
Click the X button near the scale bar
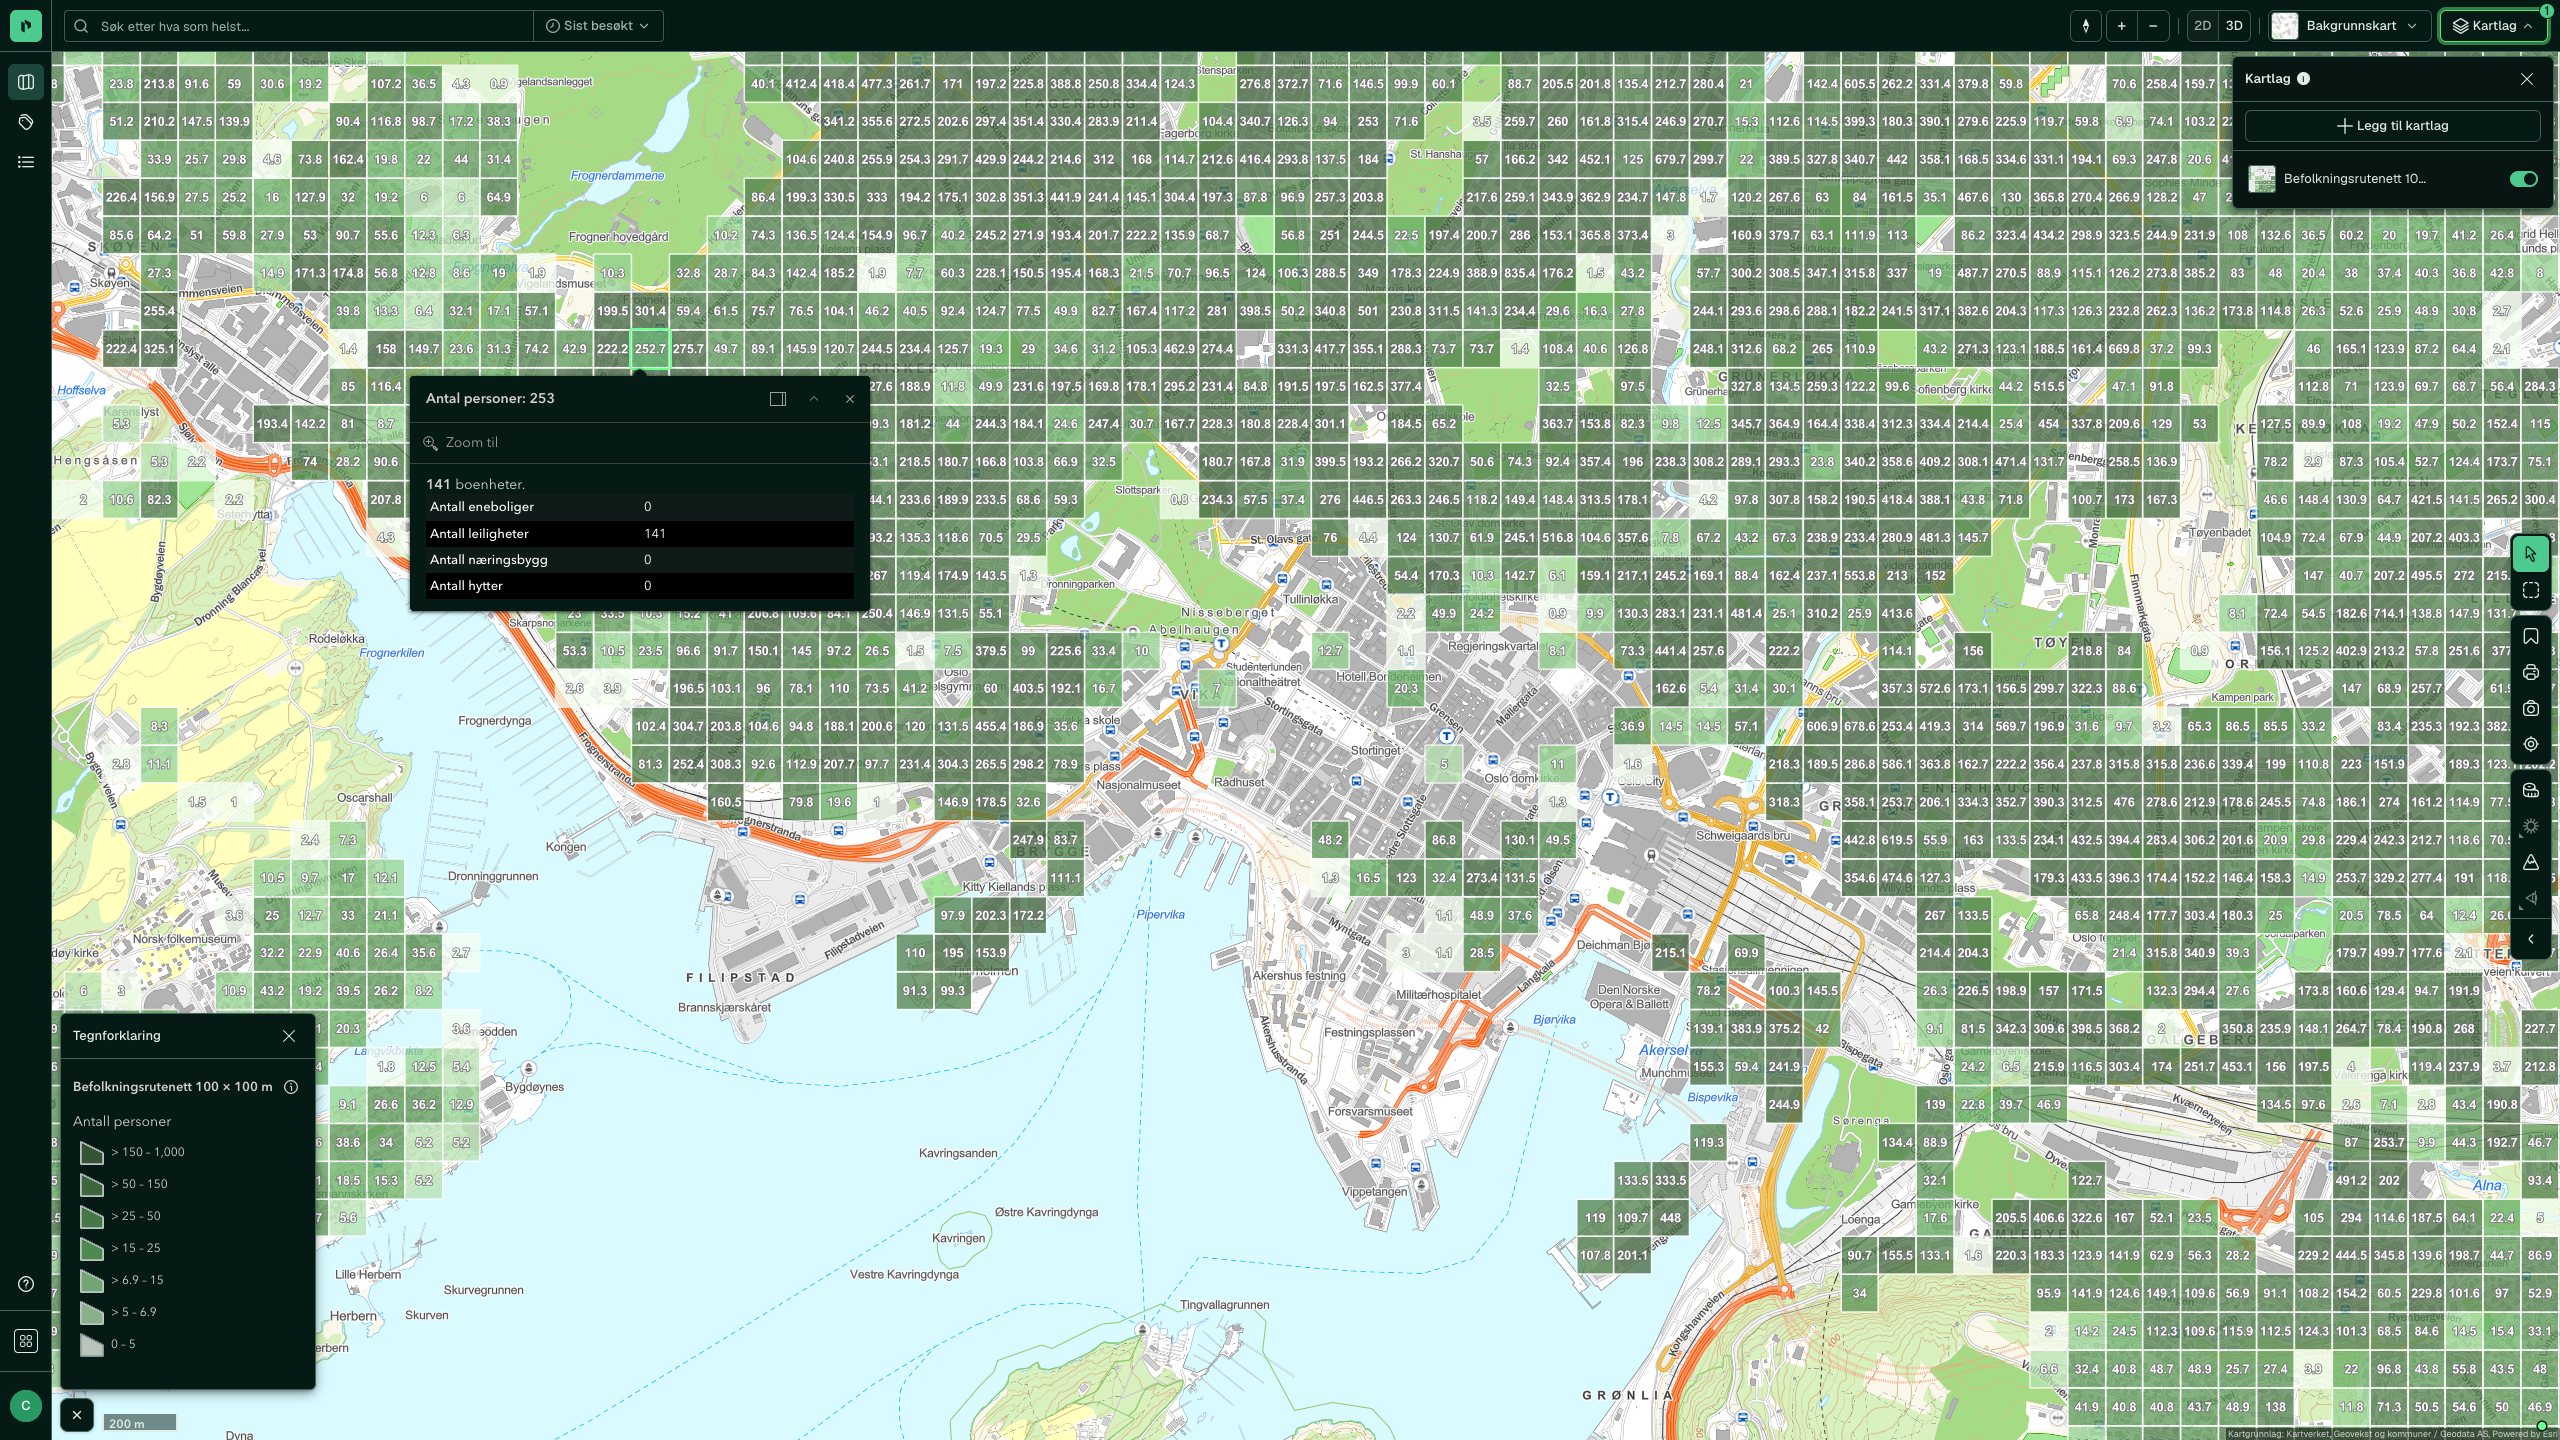coord(77,1415)
